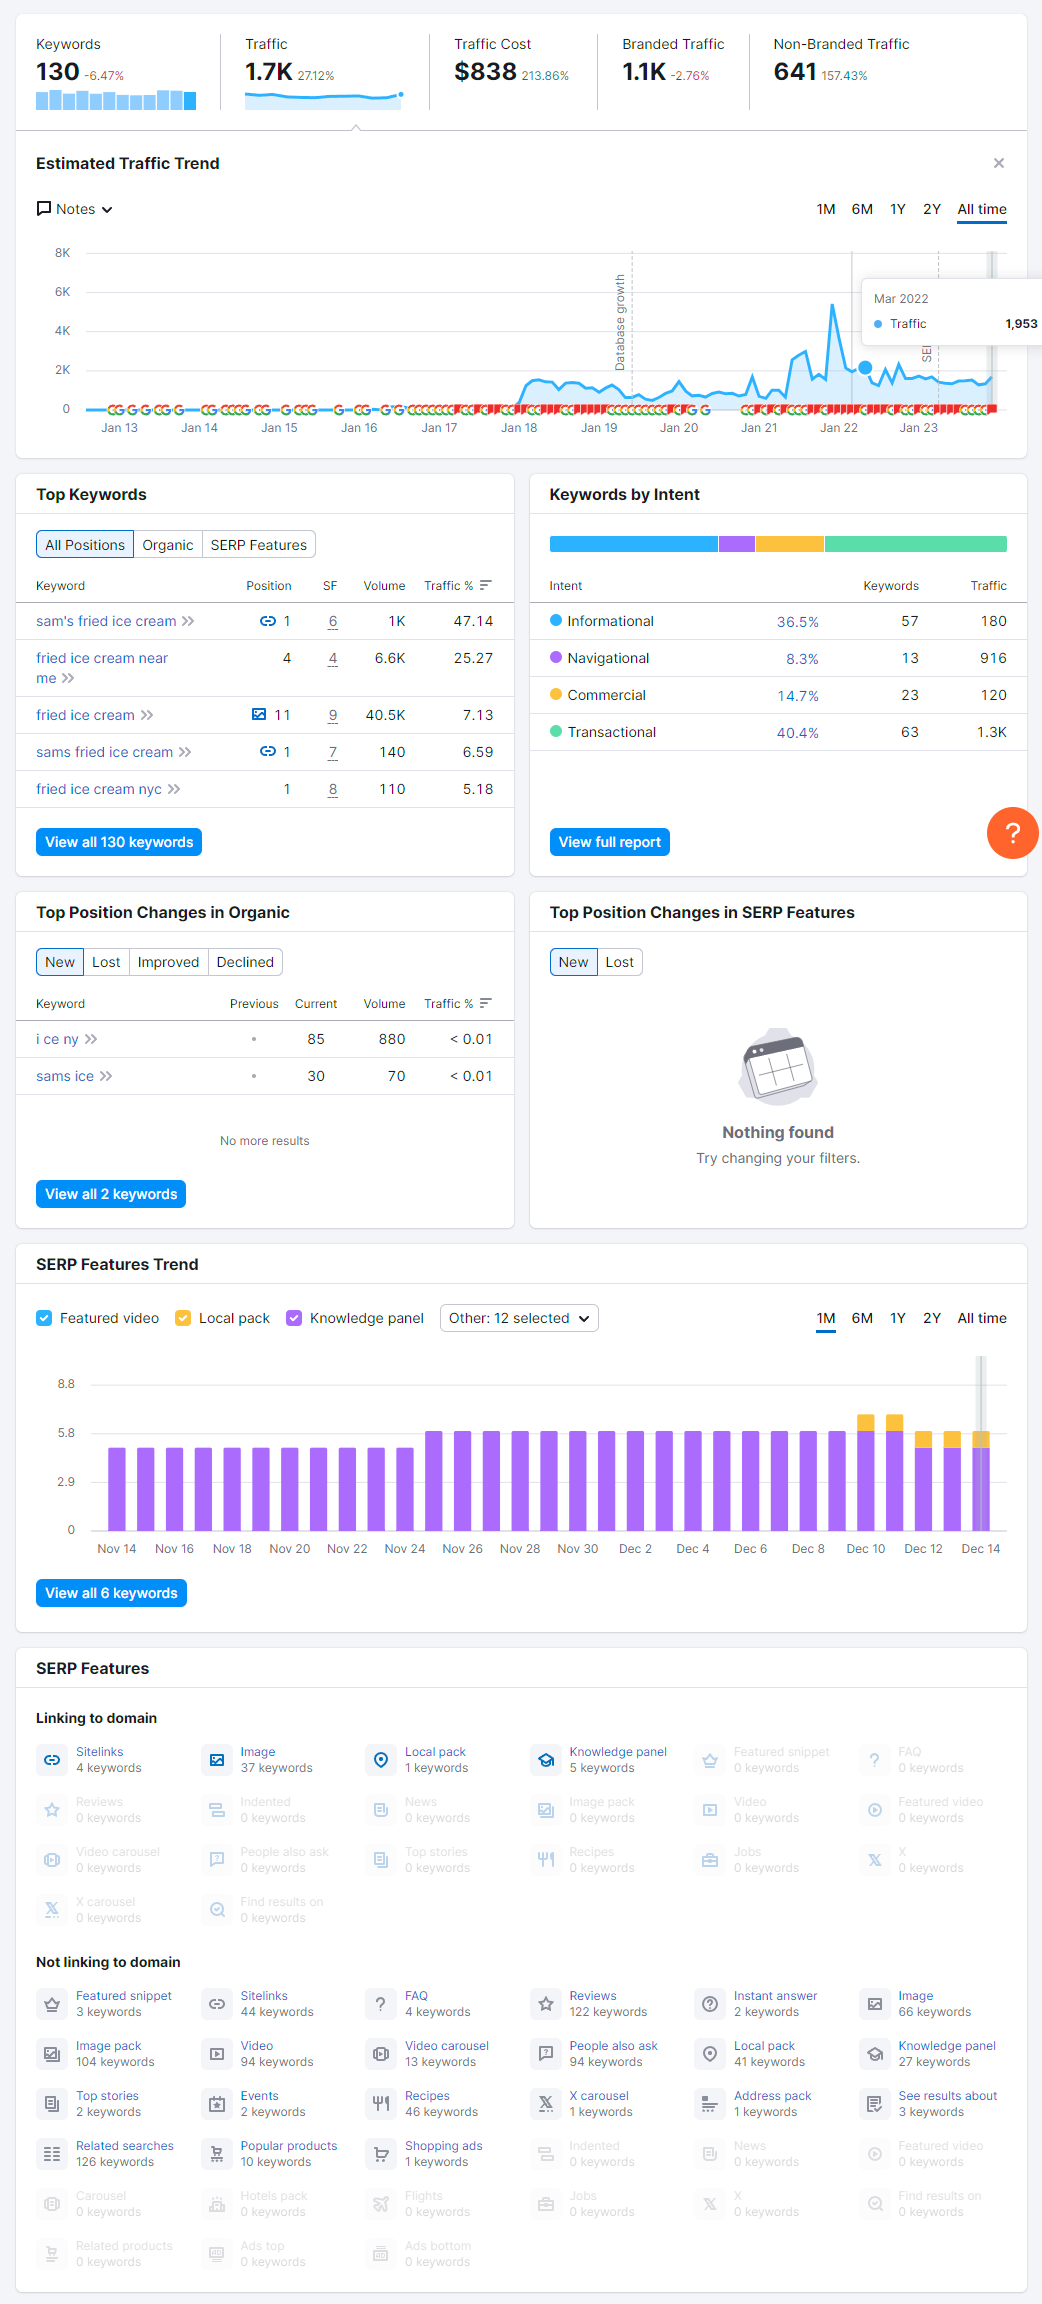Open the Notes dropdown

click(x=74, y=209)
